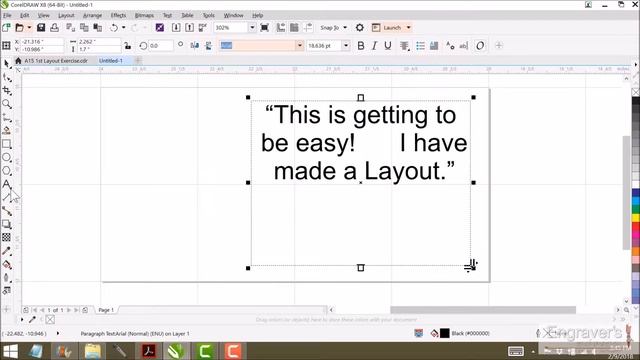Open the Windows Start button
The image size is (640, 360).
[10, 351]
